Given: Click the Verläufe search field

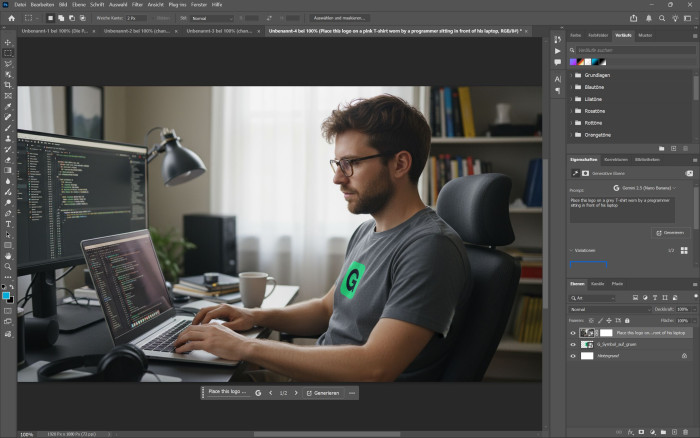Looking at the screenshot, I should coord(635,50).
